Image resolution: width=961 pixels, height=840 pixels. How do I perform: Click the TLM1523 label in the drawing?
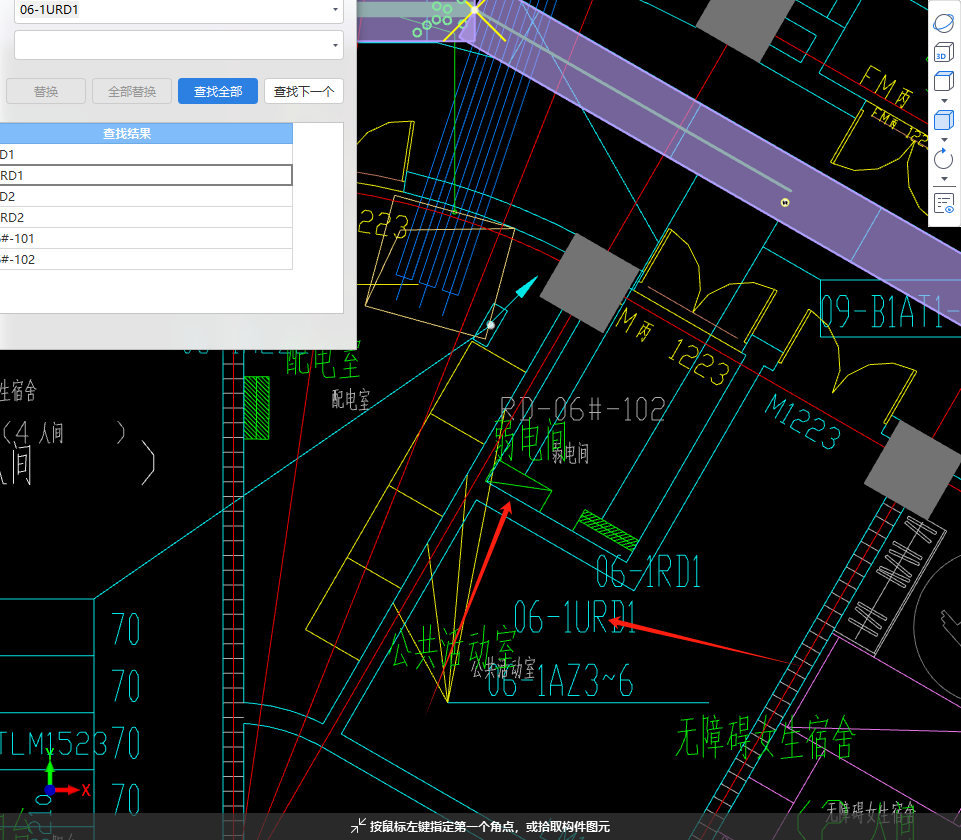(x=53, y=744)
